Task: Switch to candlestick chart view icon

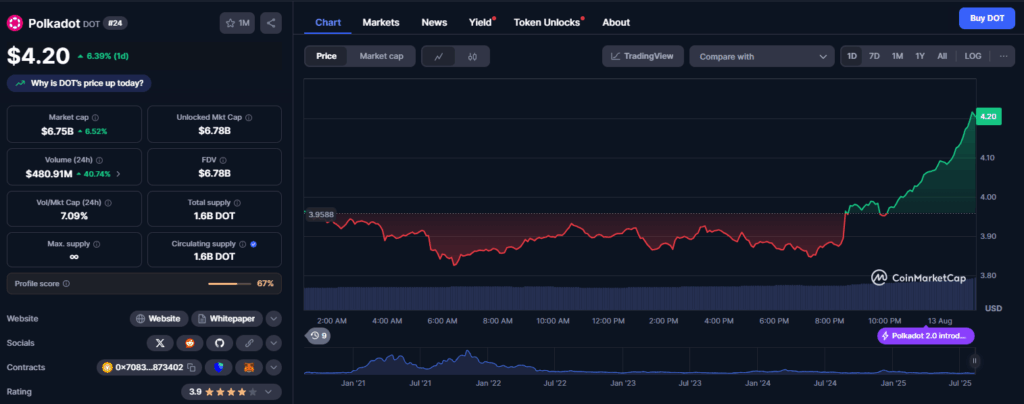Action: (472, 56)
